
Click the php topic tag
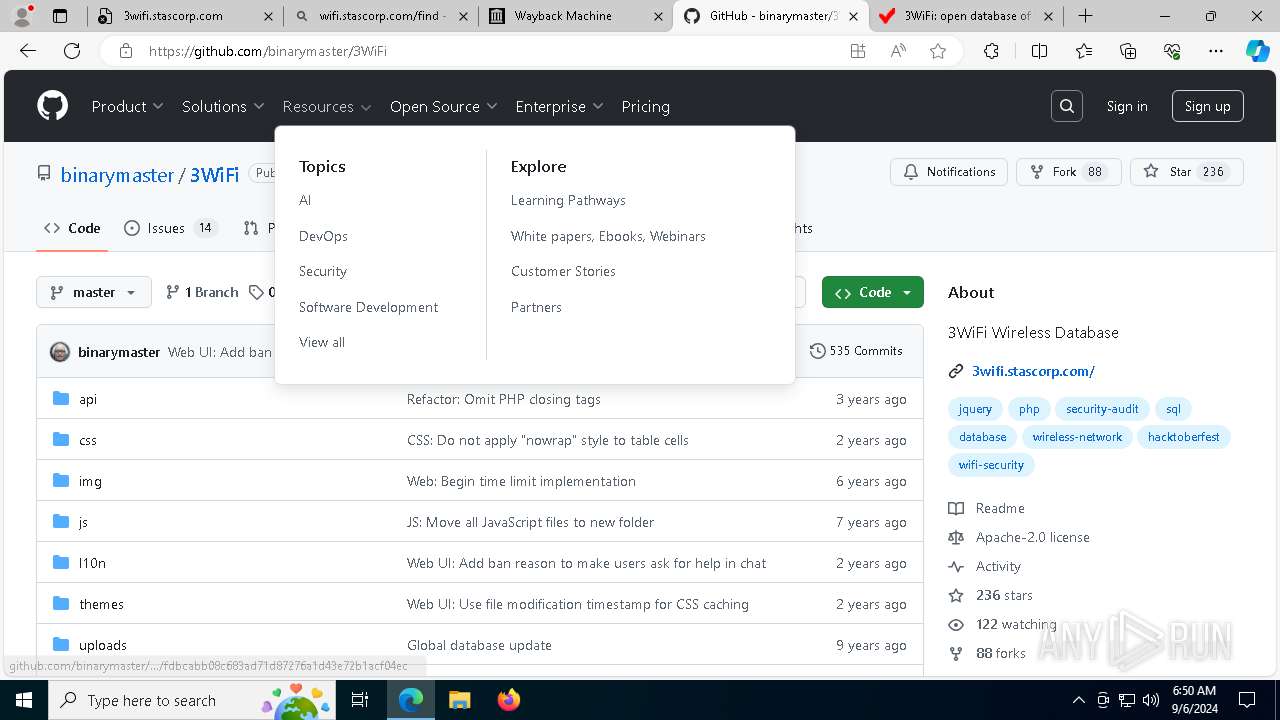click(1029, 409)
